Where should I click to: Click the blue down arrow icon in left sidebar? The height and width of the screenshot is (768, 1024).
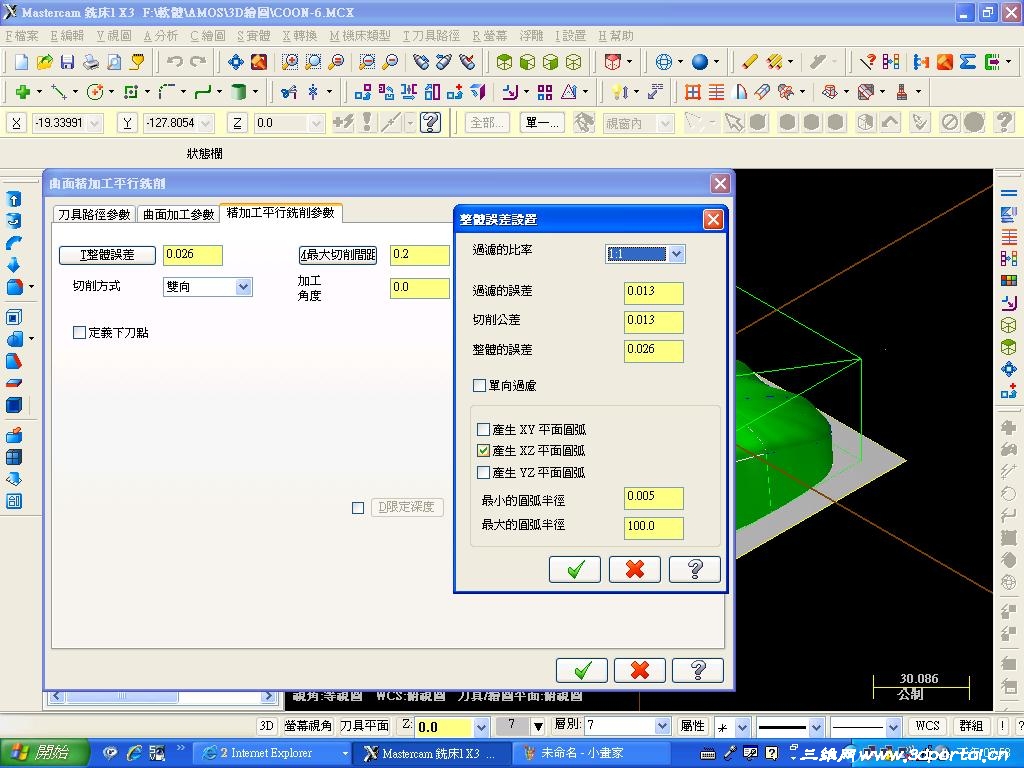click(x=14, y=264)
